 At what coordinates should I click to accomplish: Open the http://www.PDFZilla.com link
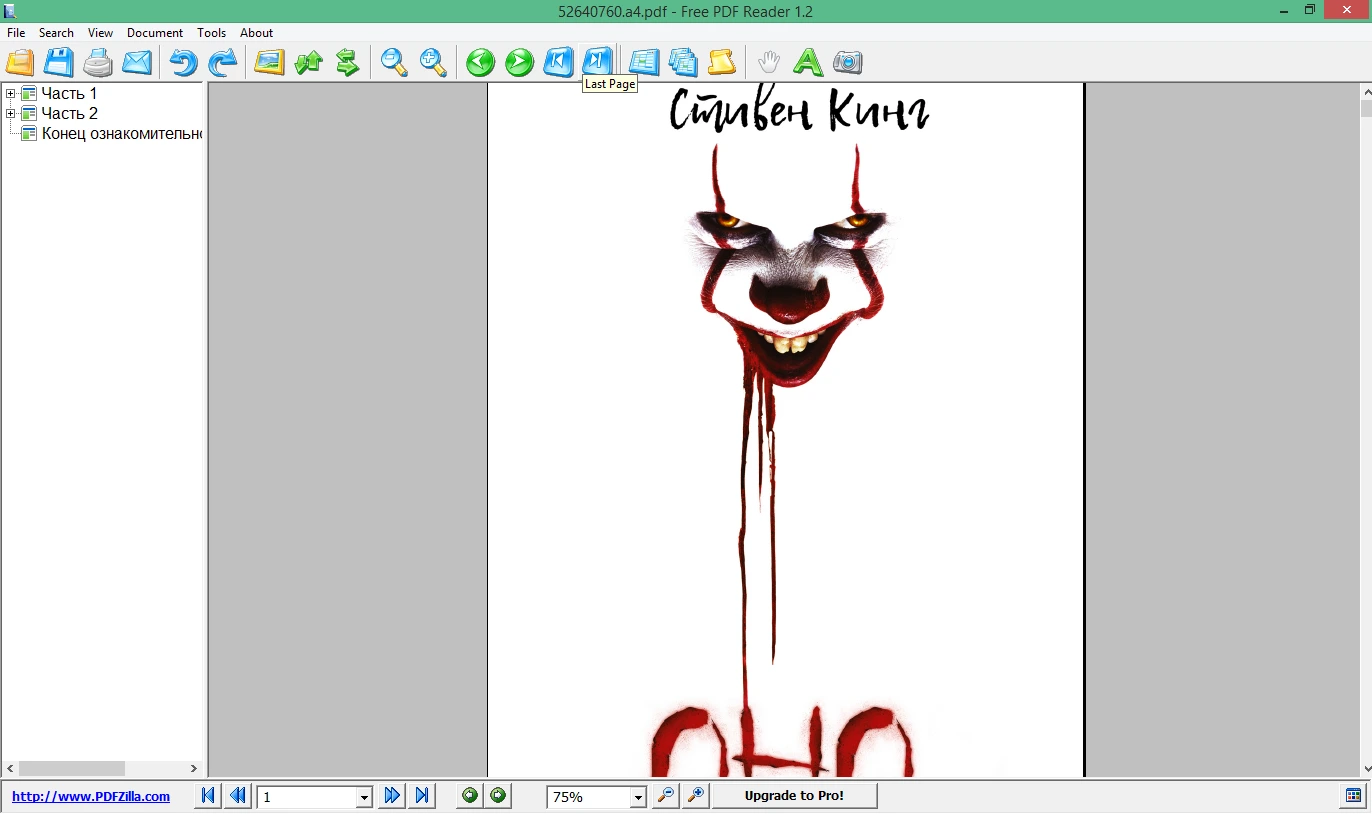click(91, 797)
